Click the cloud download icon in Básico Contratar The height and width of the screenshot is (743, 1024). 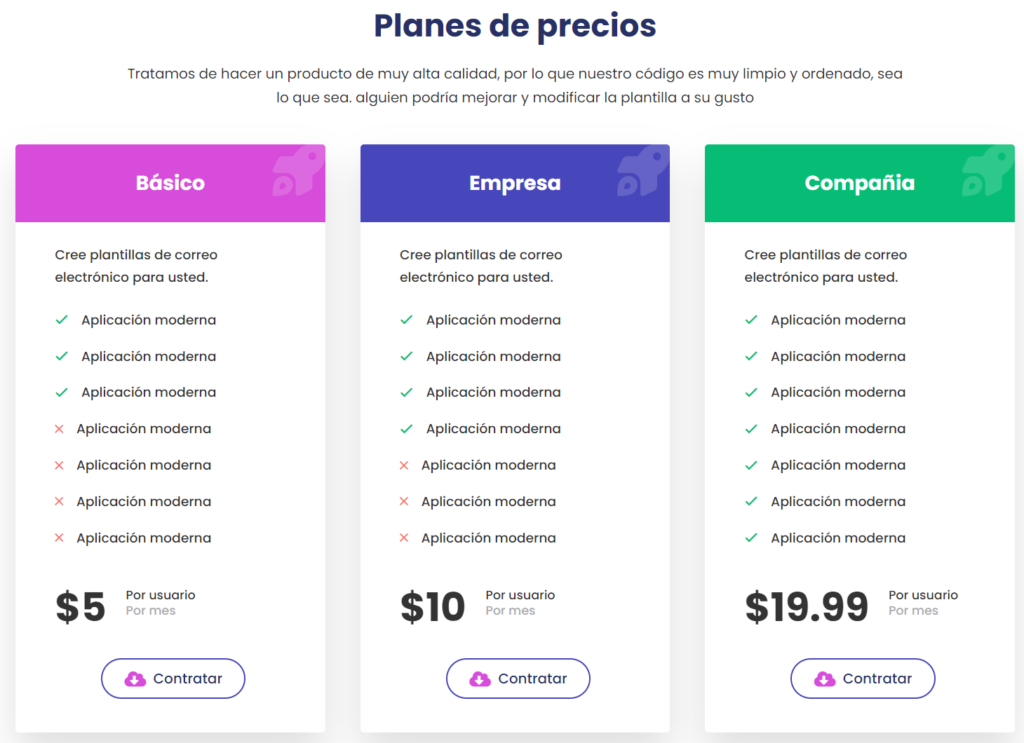(135, 679)
